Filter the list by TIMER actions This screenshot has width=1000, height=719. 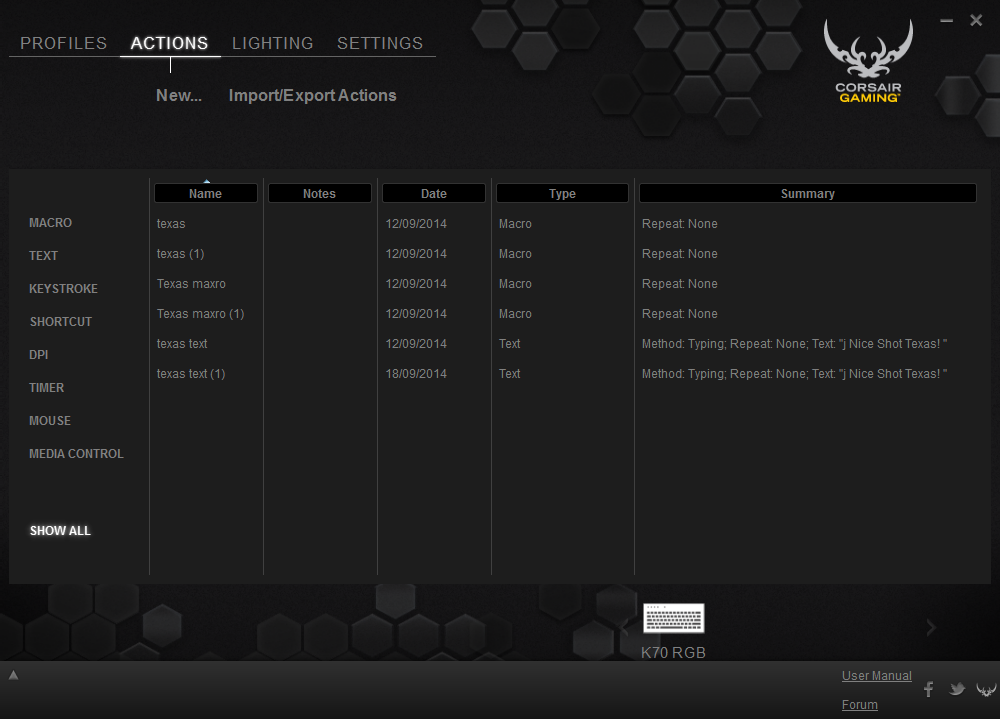(47, 388)
